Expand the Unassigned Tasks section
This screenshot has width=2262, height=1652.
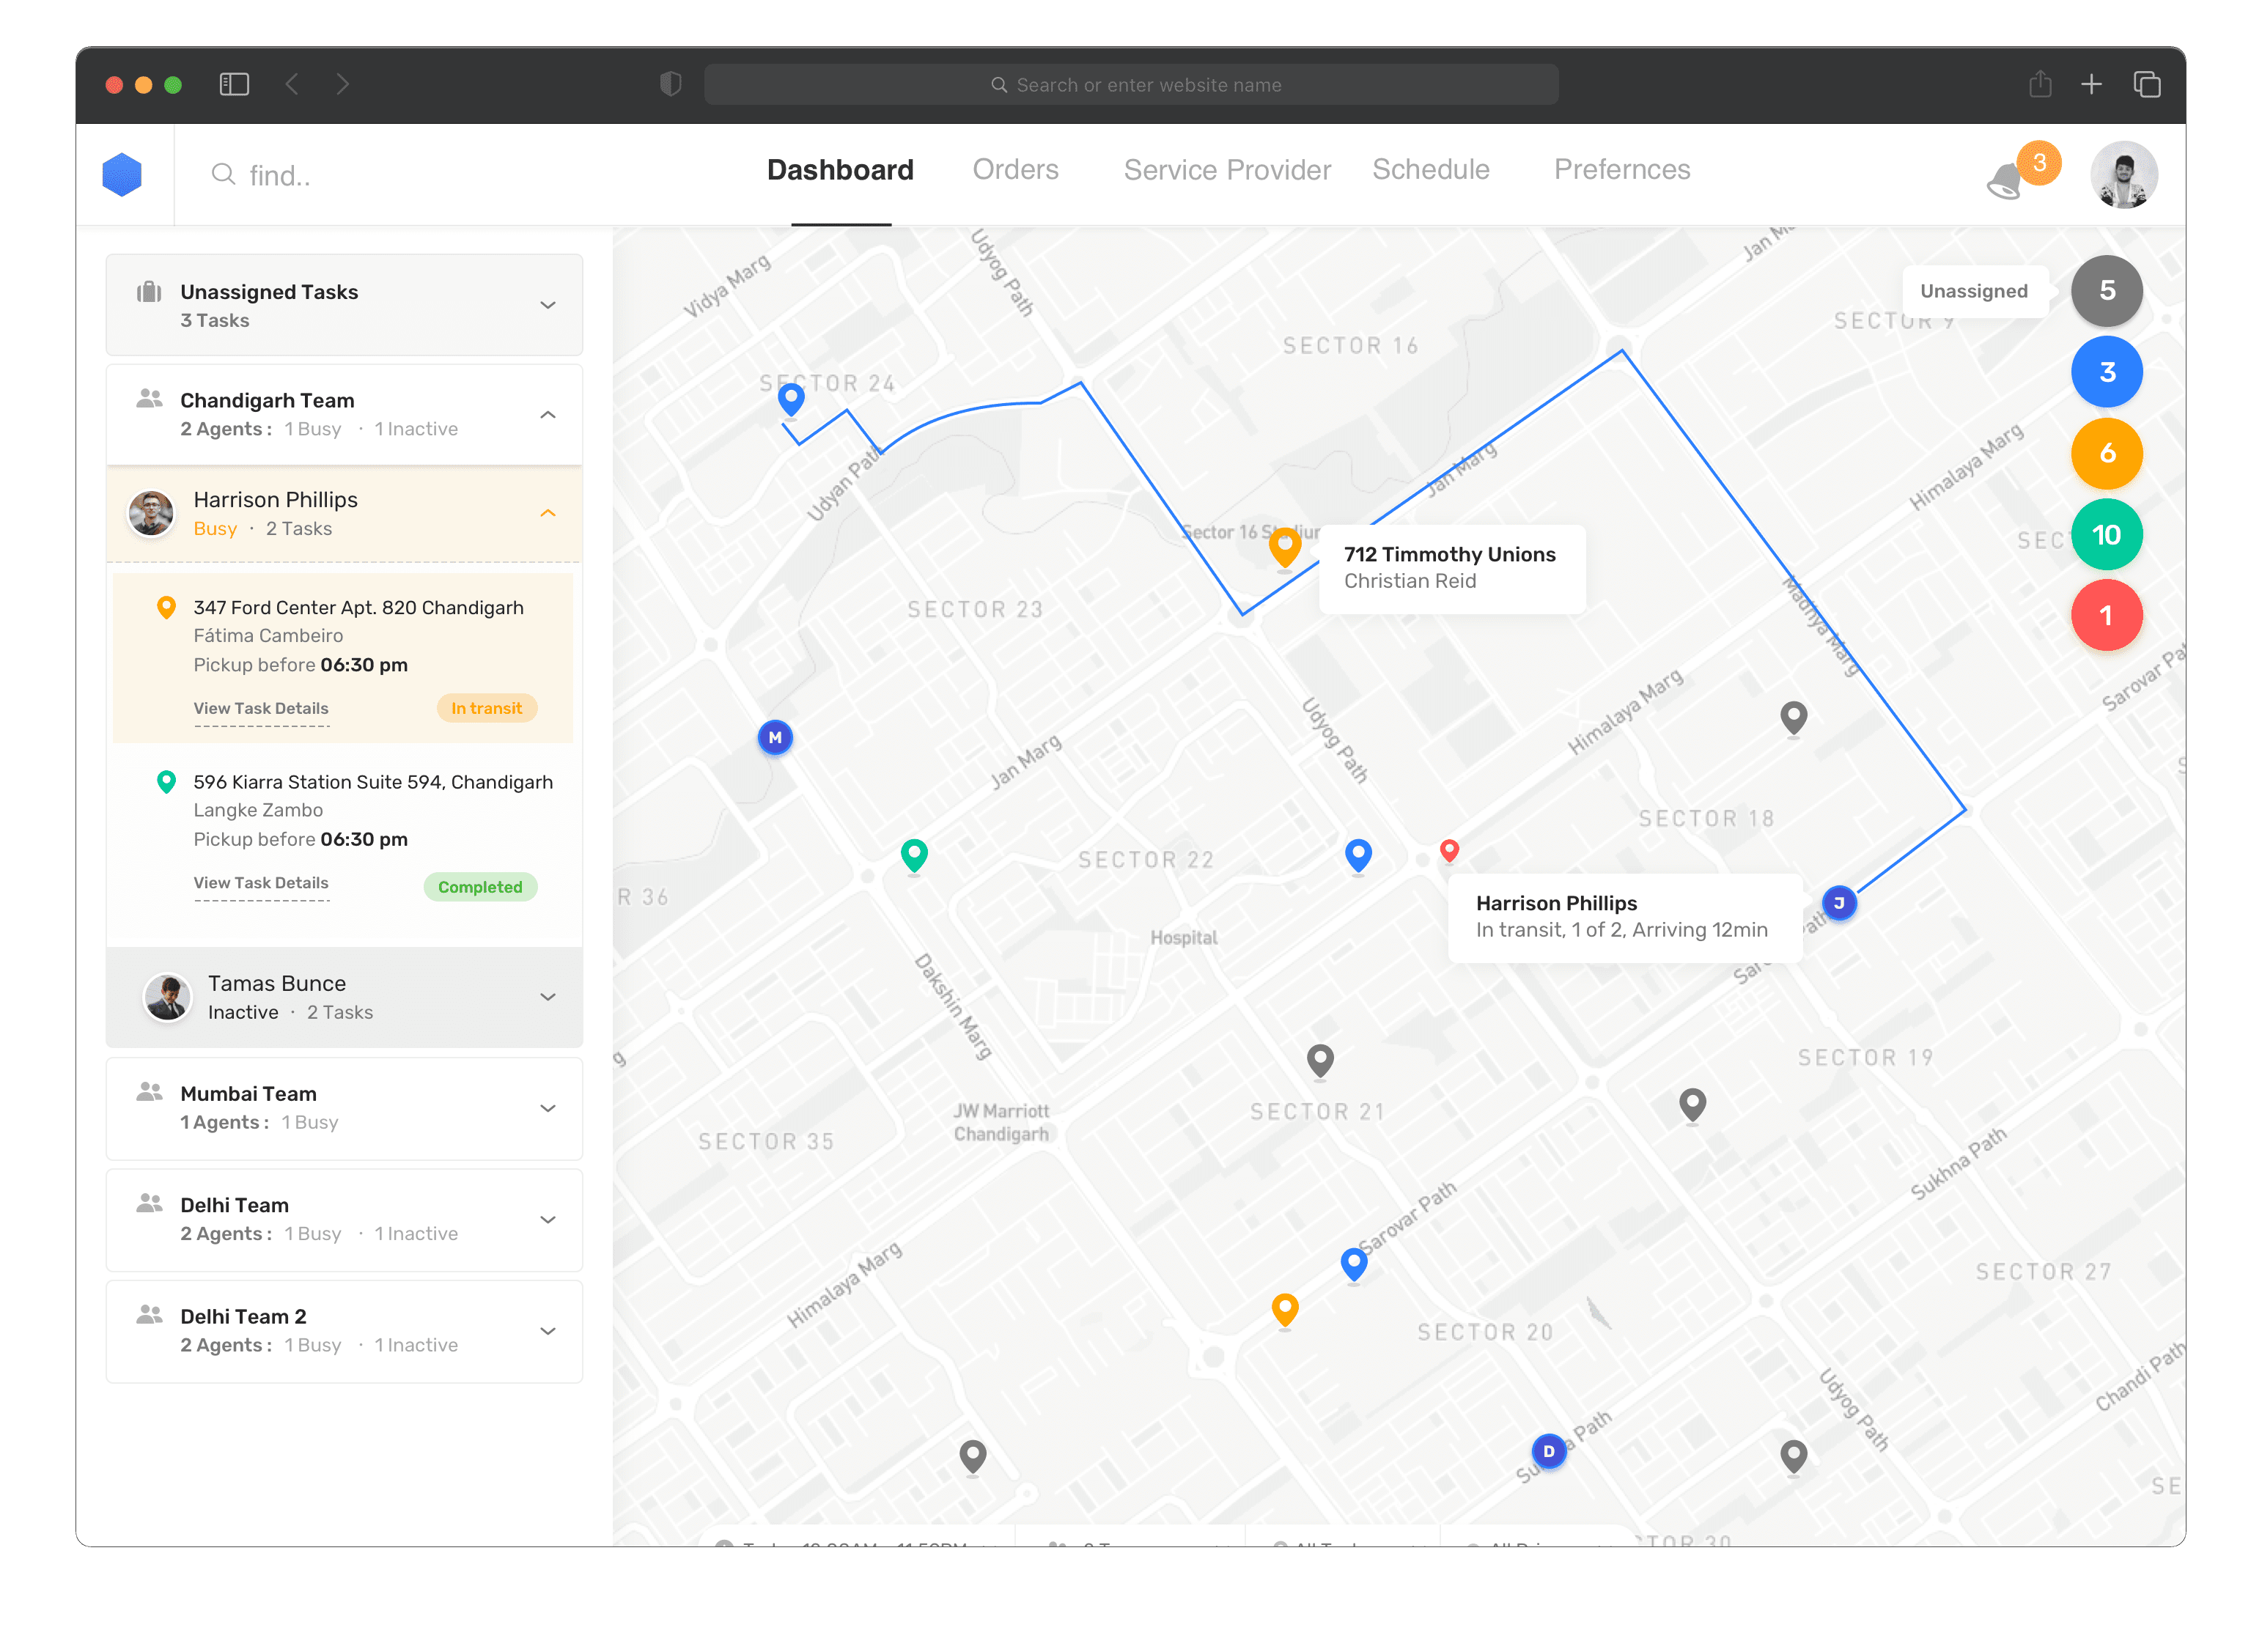click(x=548, y=305)
